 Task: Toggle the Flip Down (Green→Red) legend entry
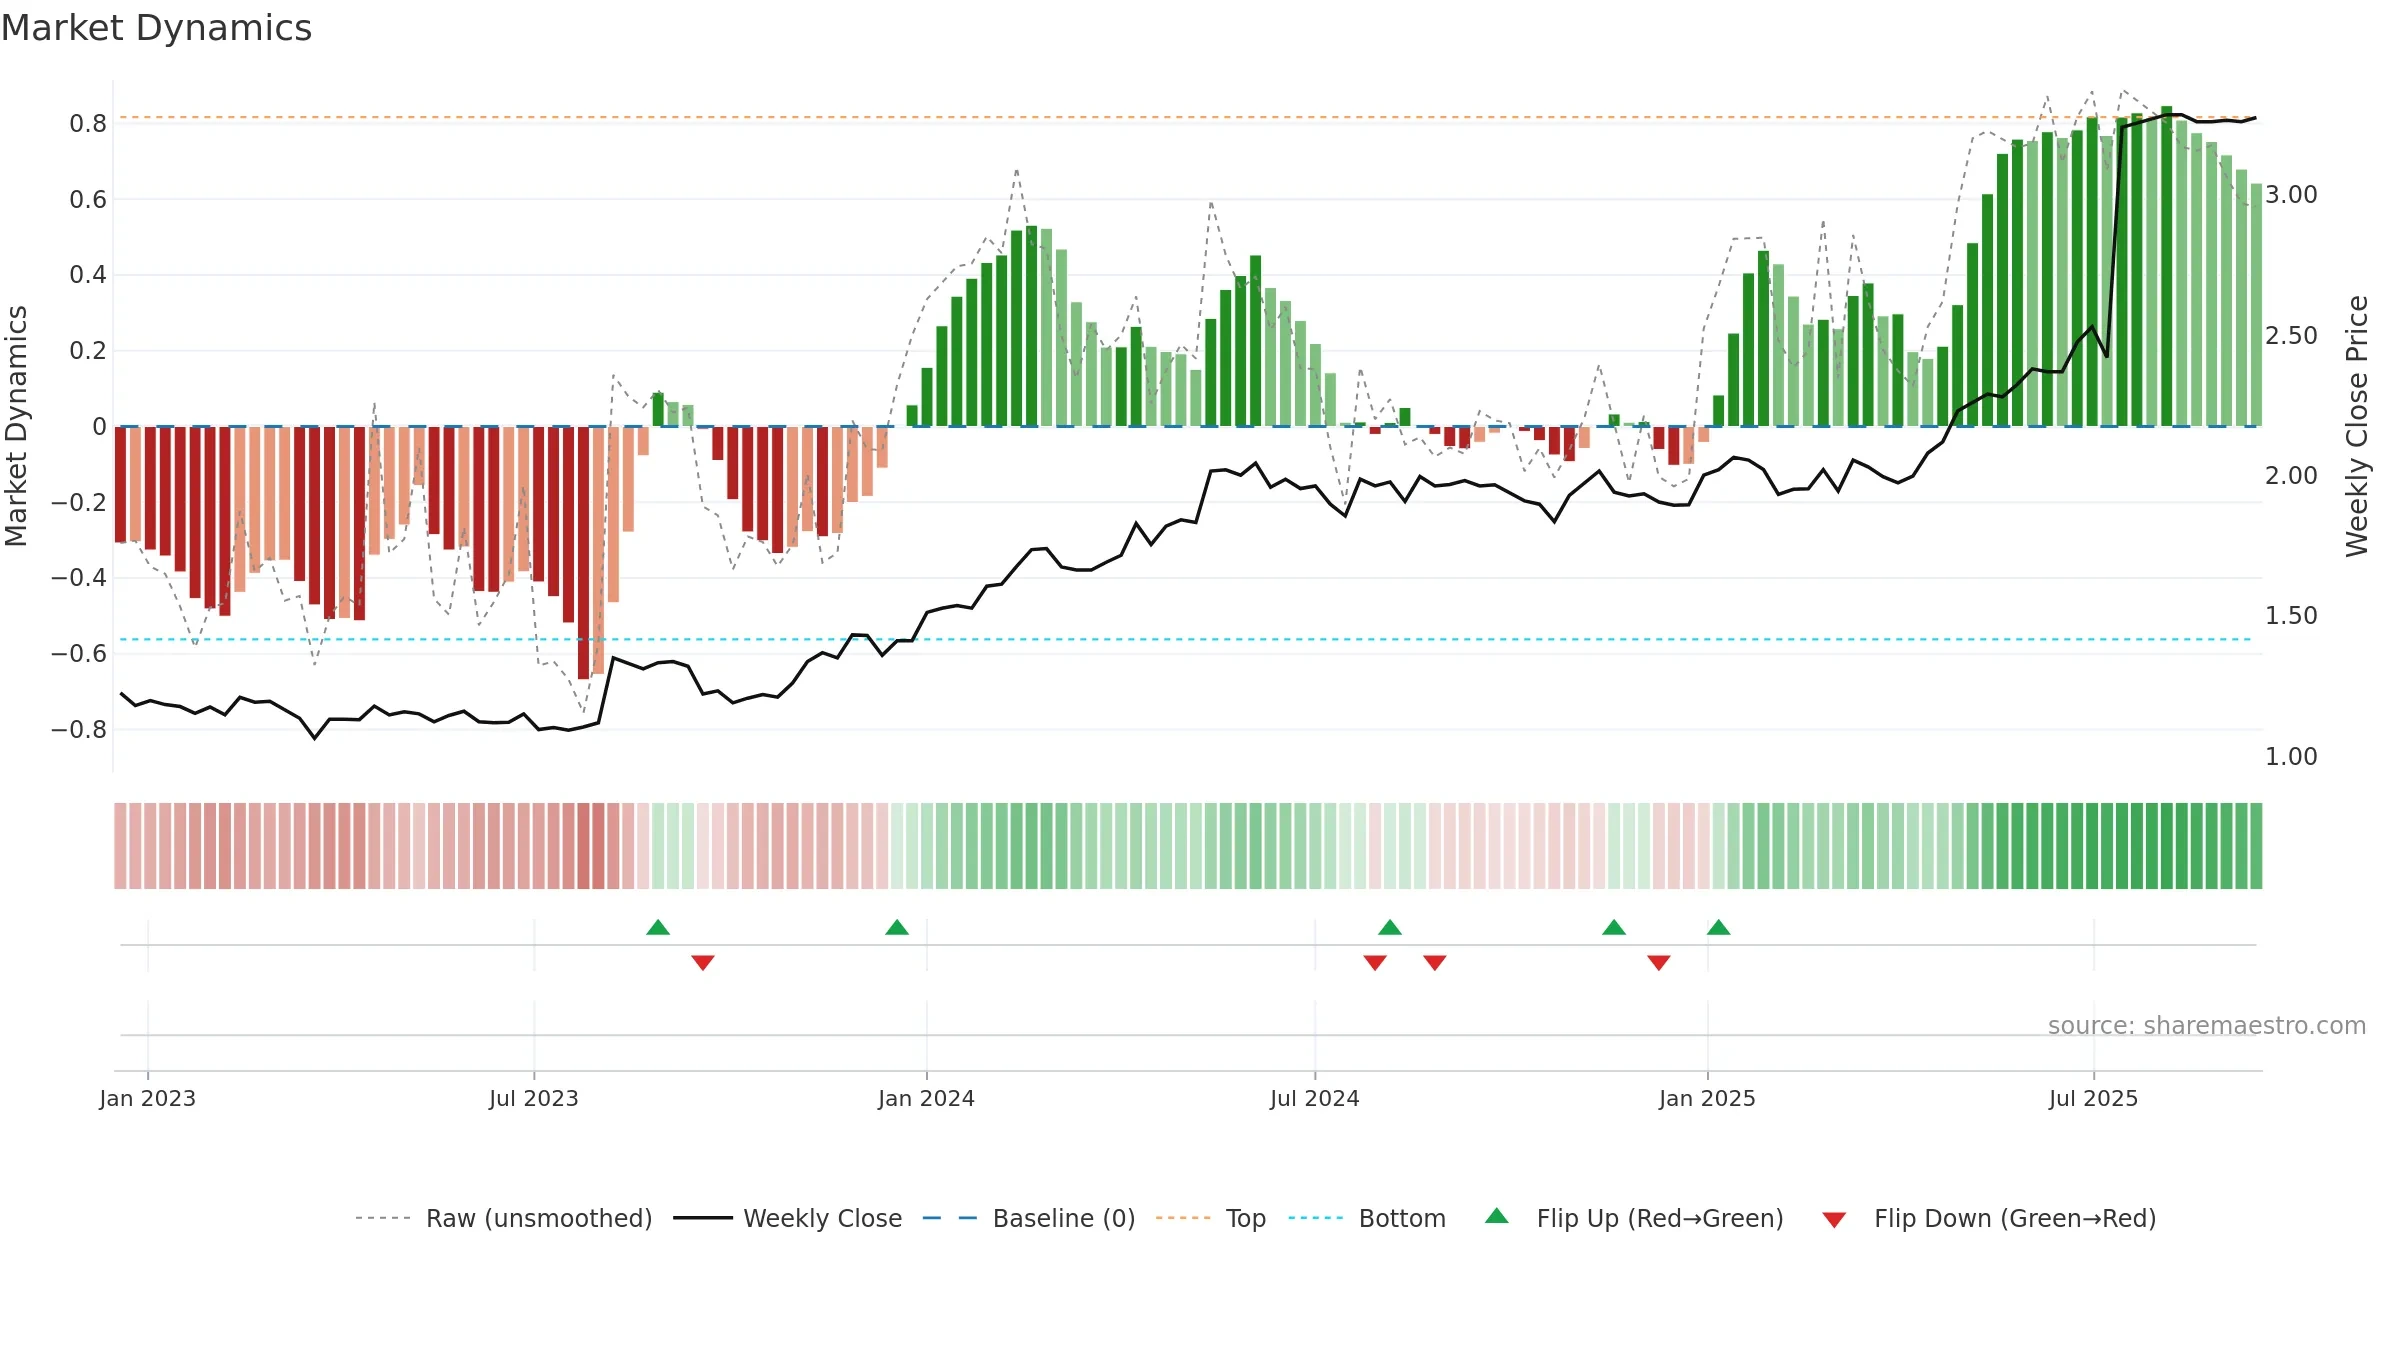(x=1989, y=1219)
